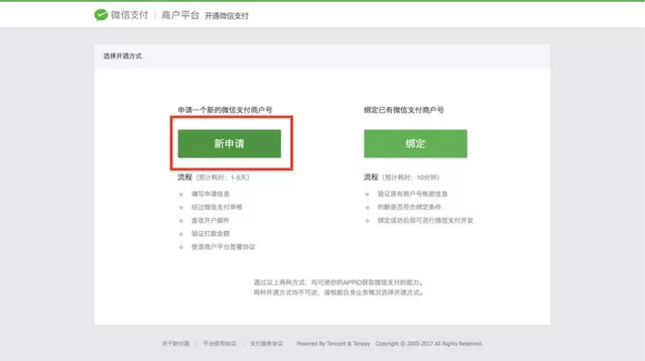Open the 关于财付通 footer link

[x=175, y=343]
